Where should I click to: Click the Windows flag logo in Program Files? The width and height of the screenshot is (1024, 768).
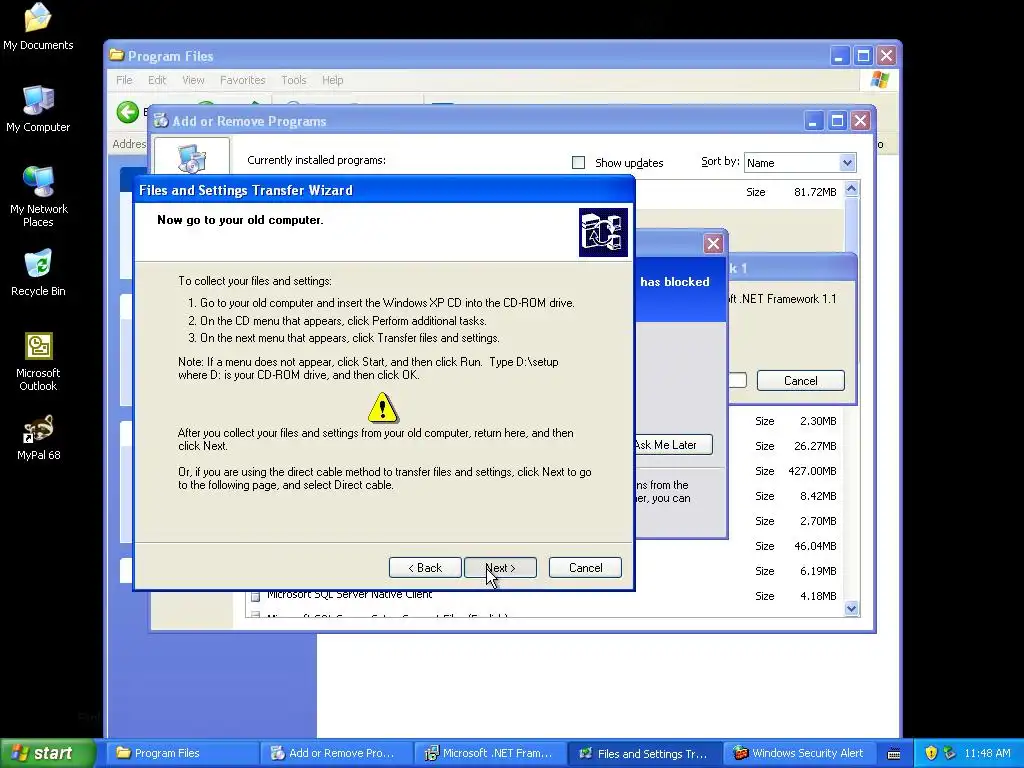pyautogui.click(x=880, y=80)
